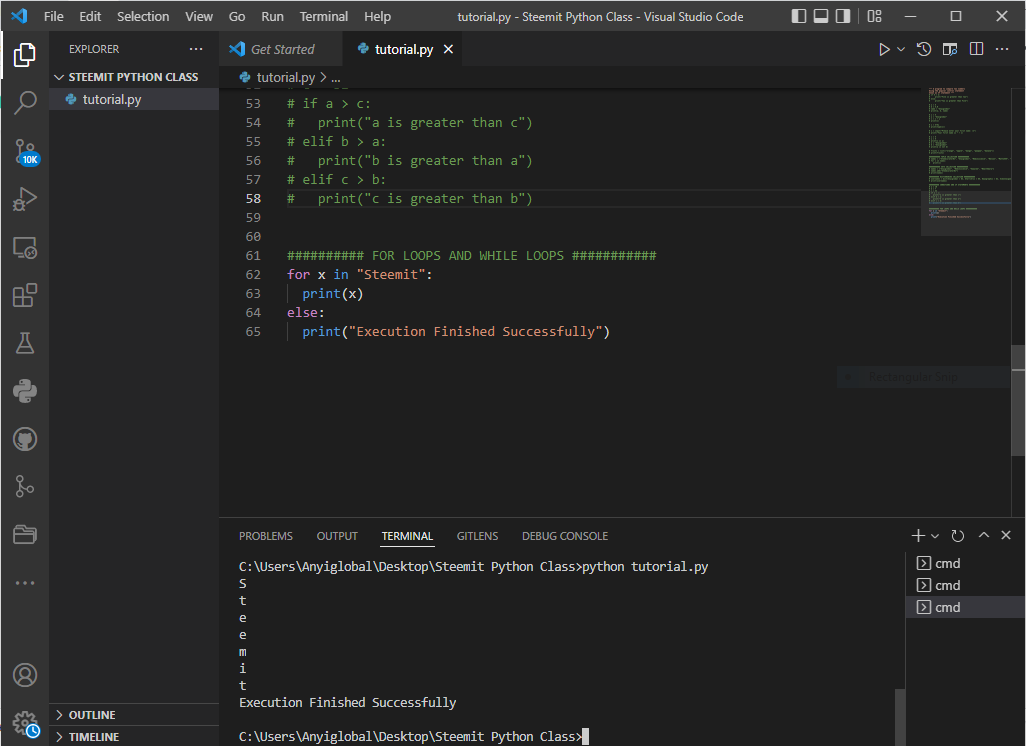Toggle the secondary sidebar layout button

pyautogui.click(x=843, y=17)
